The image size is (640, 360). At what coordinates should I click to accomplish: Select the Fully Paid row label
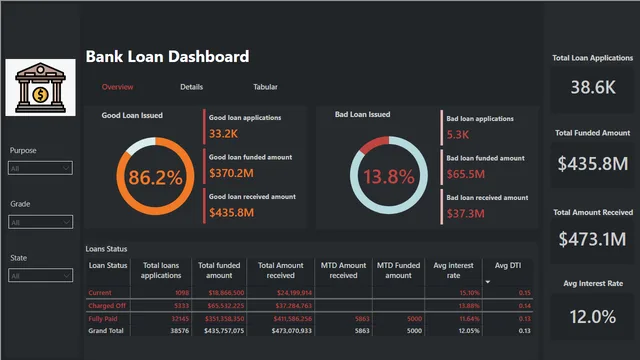tap(103, 319)
